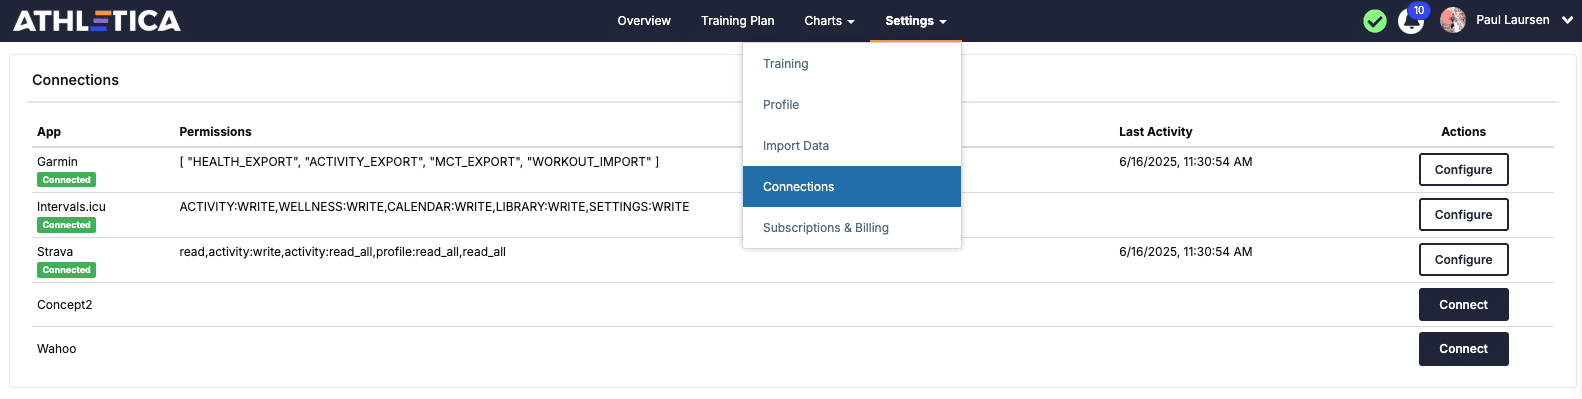Click Intervals.icu ACTIVITY:WRITE permissions text
Viewport: 1582px width, 399px height.
pos(434,207)
